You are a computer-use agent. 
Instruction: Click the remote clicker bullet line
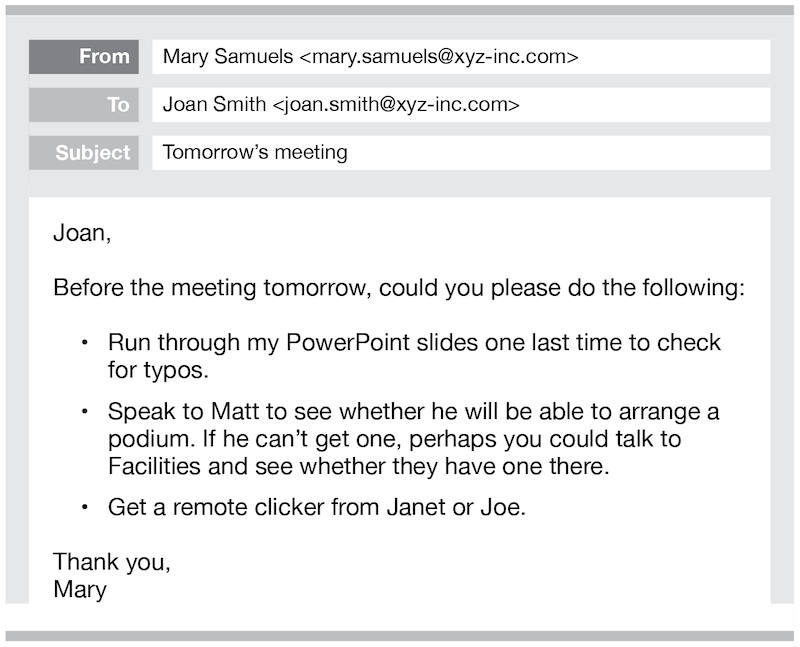317,507
